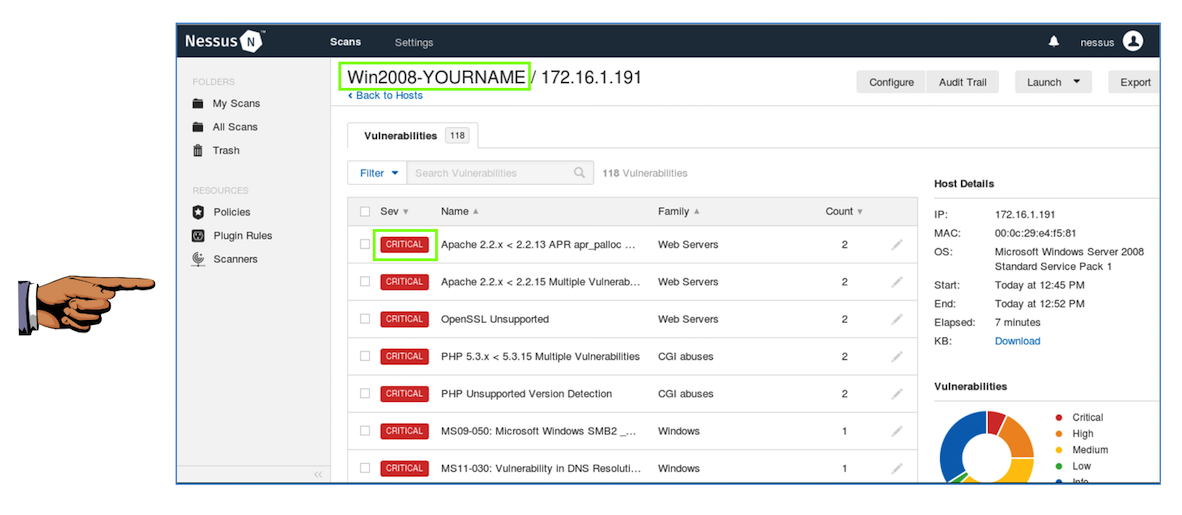Click High orange legend swatch
Viewport: 1182px width, 515px height.
(1059, 434)
